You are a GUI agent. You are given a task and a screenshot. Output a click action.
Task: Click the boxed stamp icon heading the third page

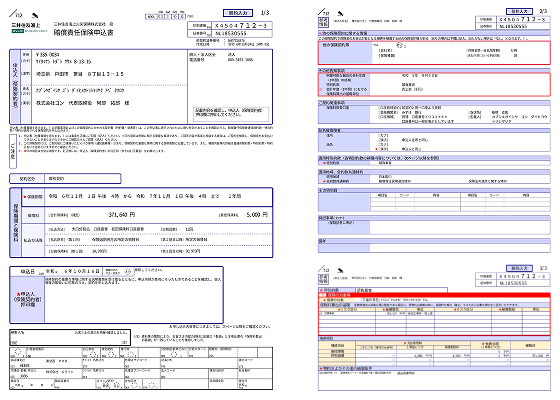323,279
